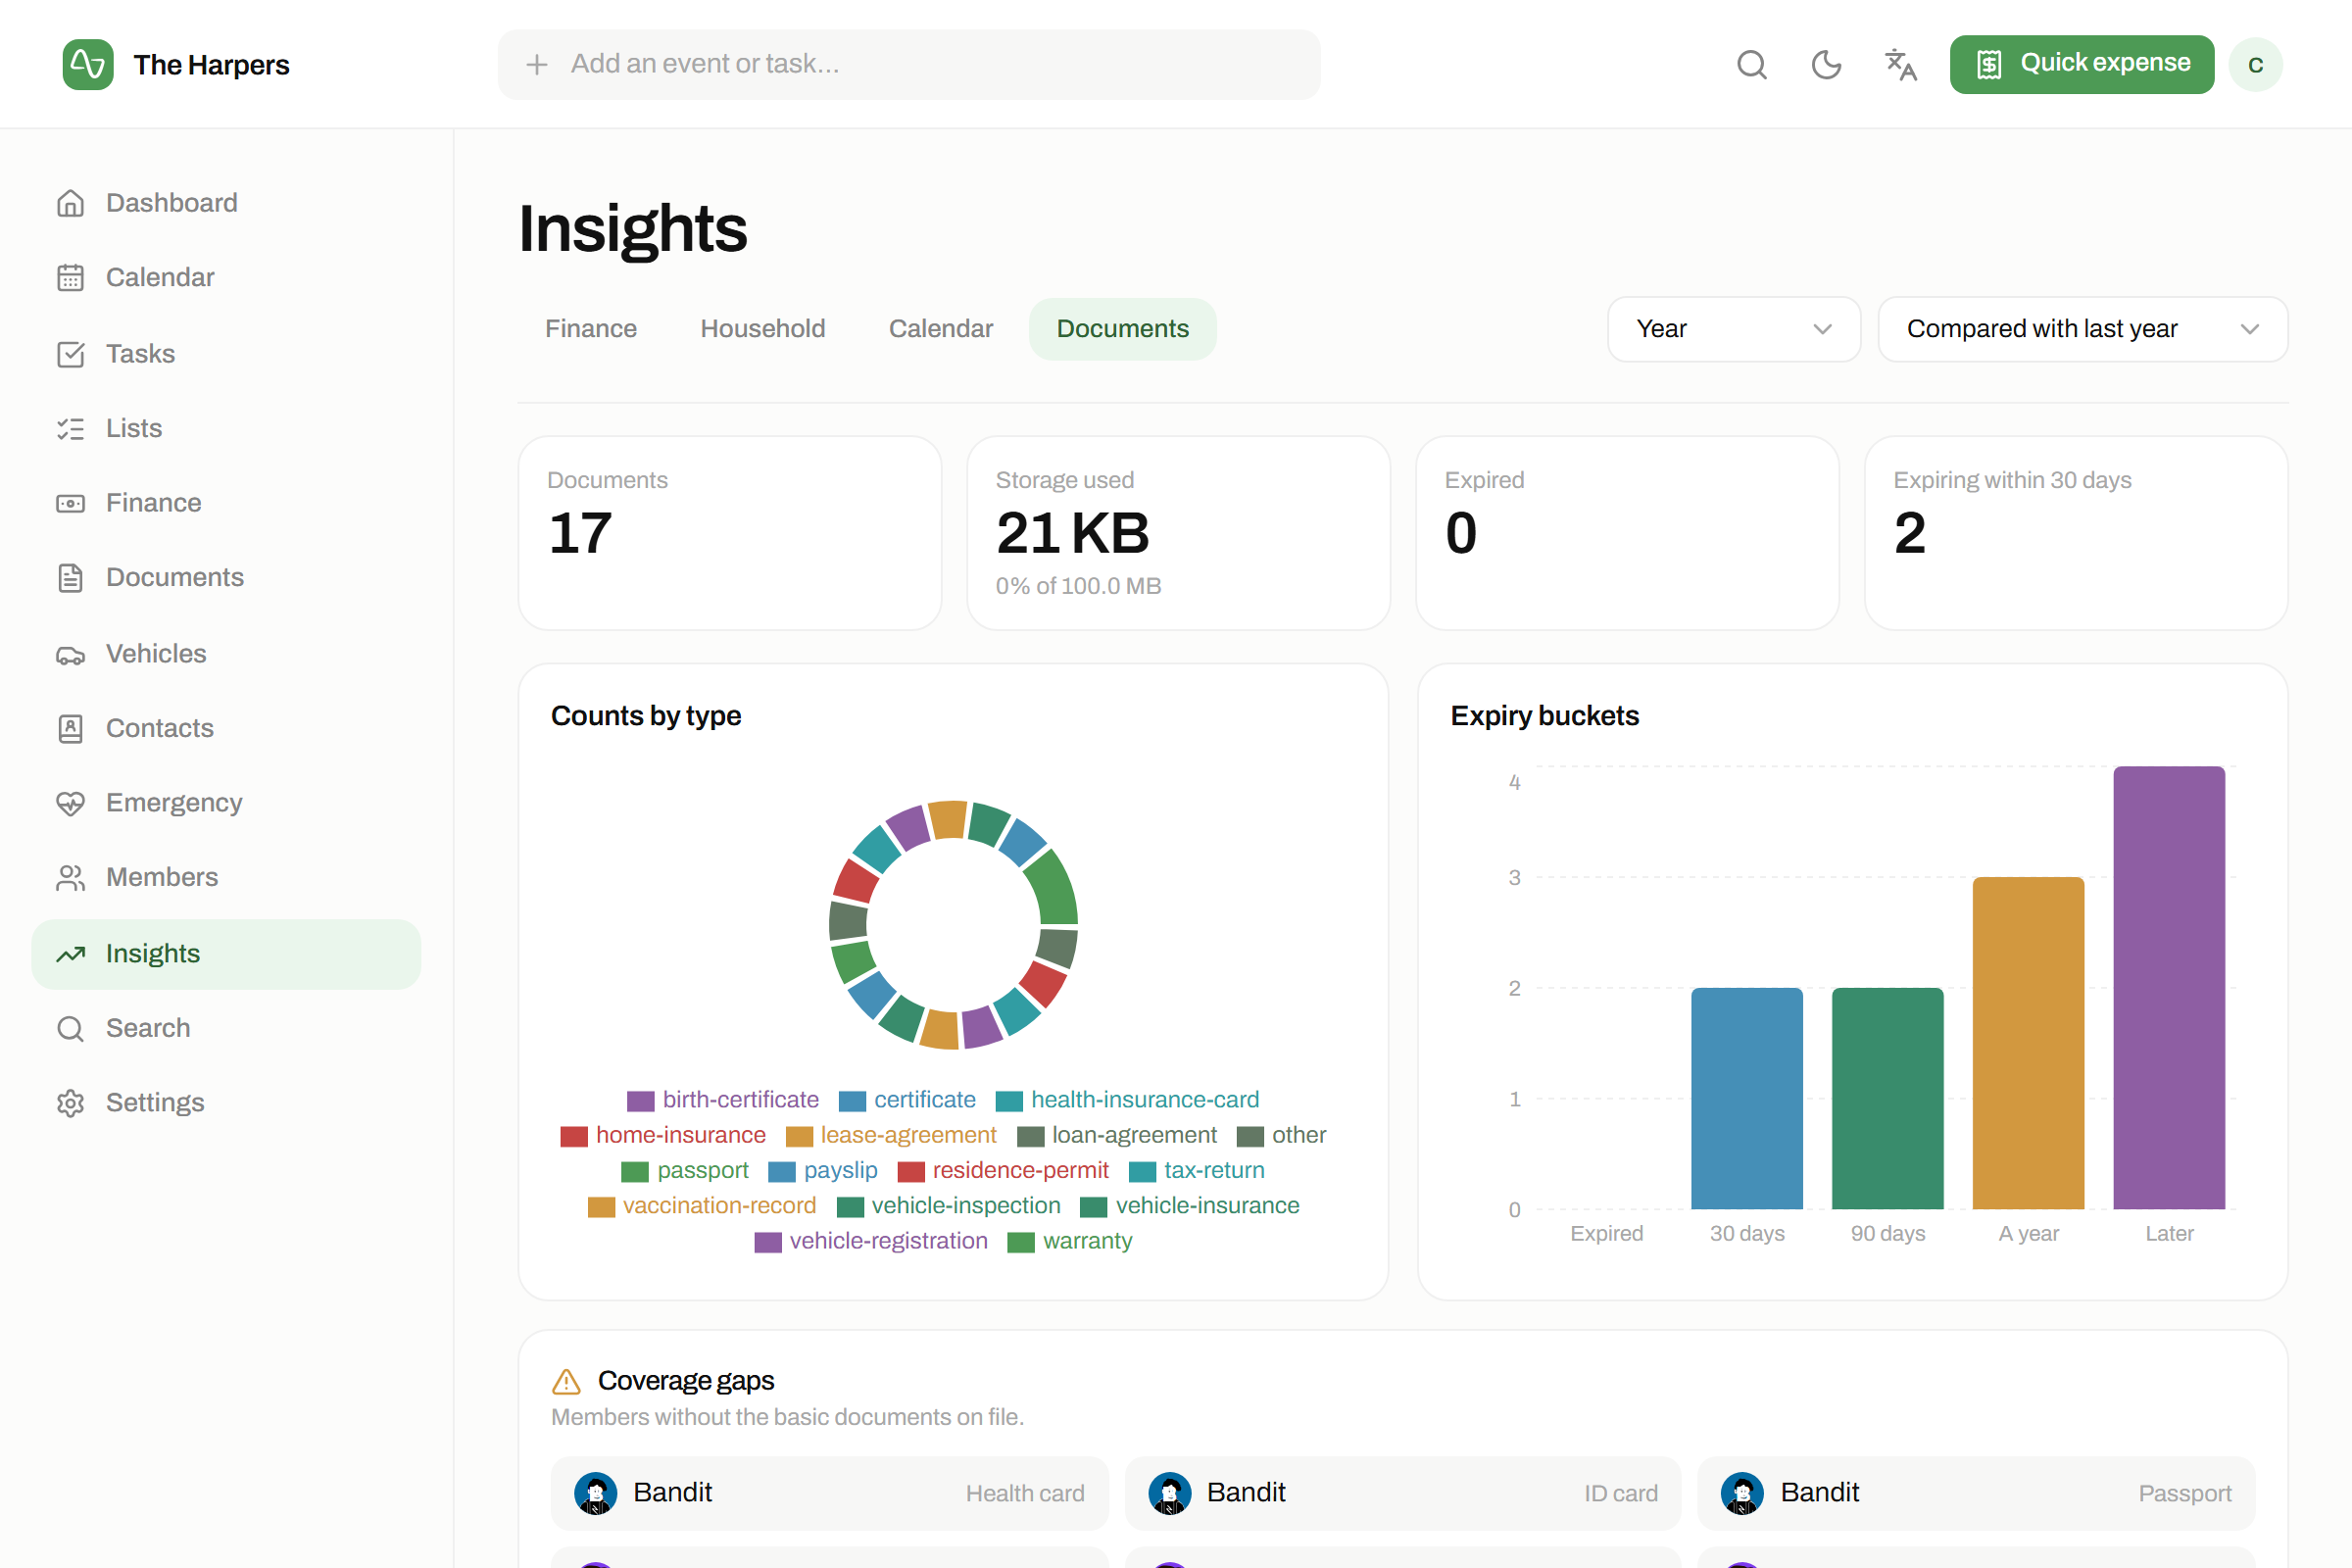
Task: Click the Expiring within 30 days card
Action: 2076,533
